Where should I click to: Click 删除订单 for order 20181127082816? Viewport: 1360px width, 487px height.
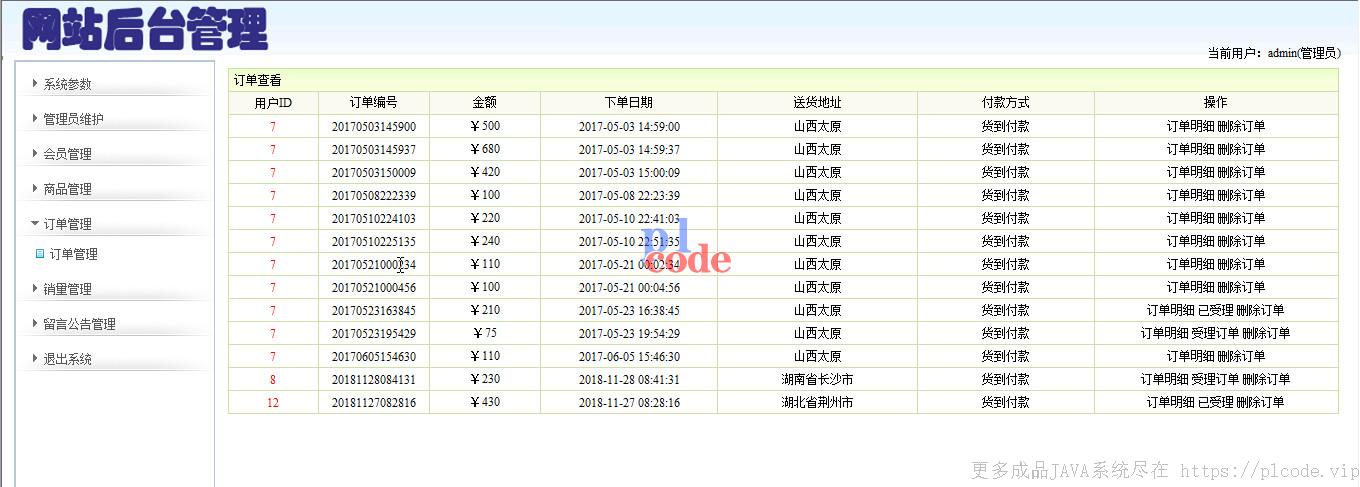tap(1260, 402)
